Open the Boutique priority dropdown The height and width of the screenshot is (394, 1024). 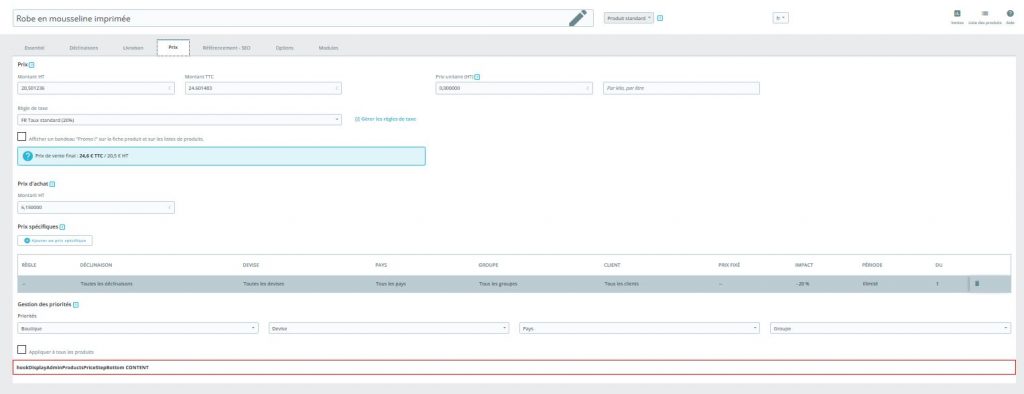[x=138, y=329]
